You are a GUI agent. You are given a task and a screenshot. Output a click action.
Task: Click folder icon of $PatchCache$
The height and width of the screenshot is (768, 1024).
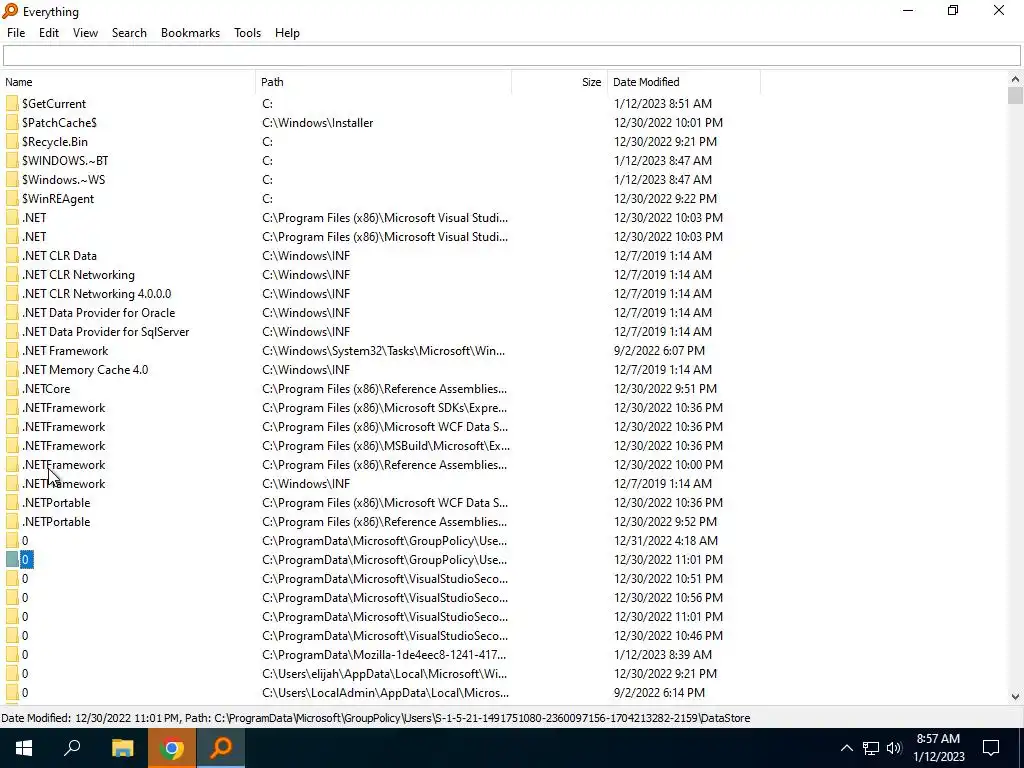coord(12,122)
